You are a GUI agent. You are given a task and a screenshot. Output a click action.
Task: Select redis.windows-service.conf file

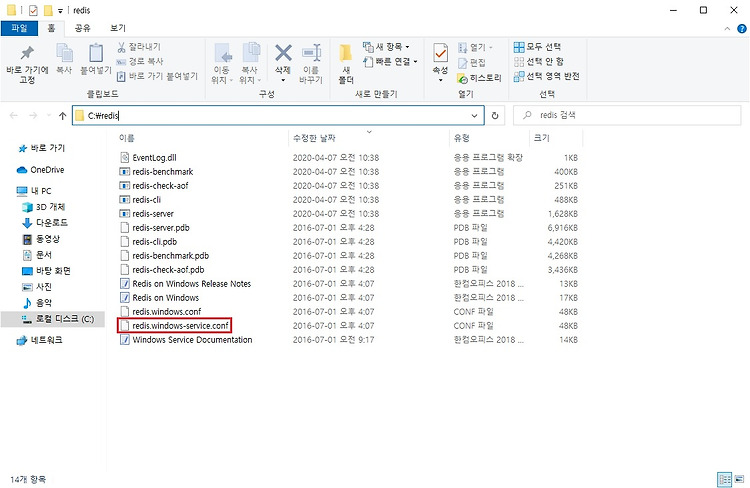(175, 325)
